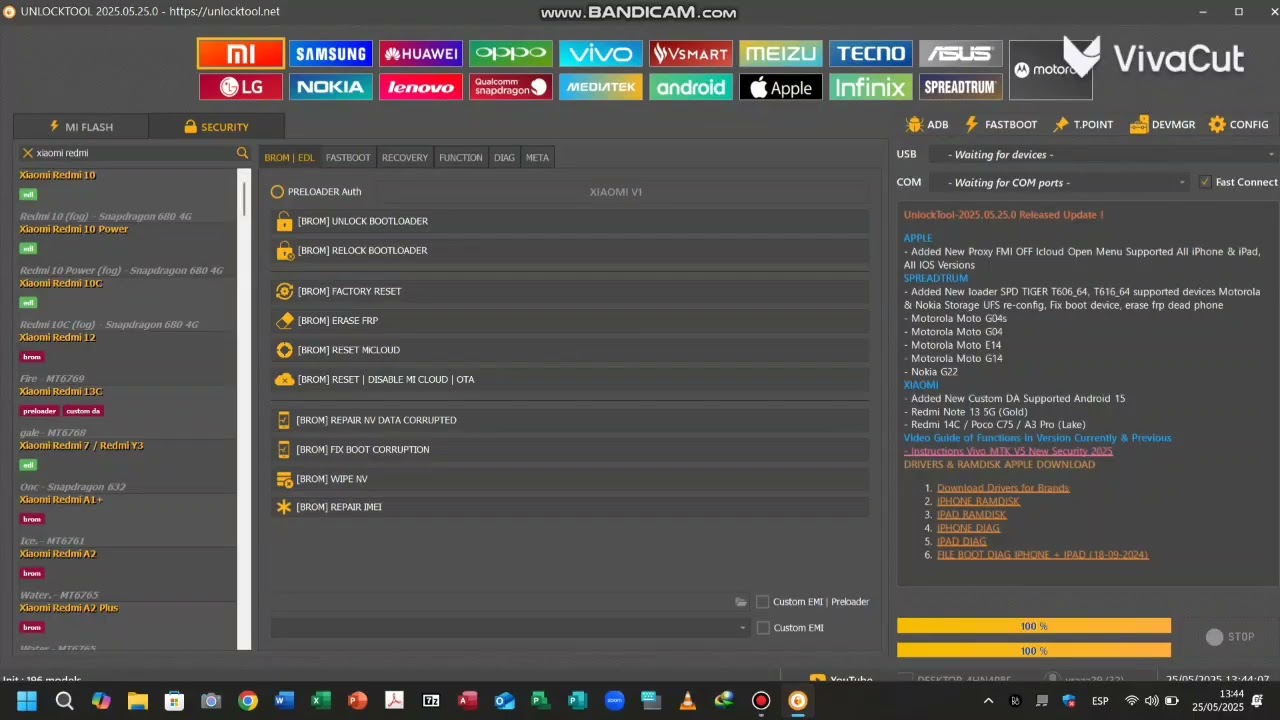Pick the Nokia brand logo
This screenshot has height=720, width=1280.
click(x=331, y=87)
